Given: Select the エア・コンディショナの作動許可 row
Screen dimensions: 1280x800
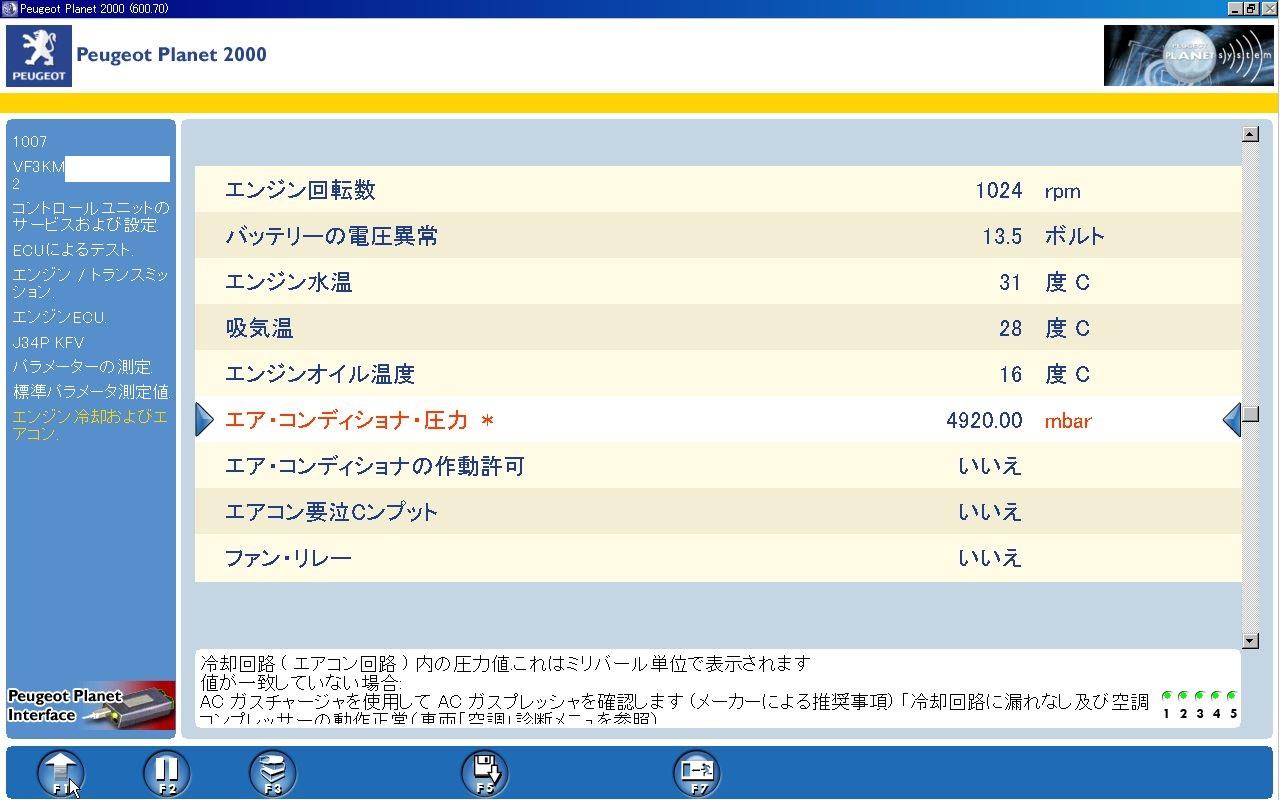Looking at the screenshot, I should 718,466.
